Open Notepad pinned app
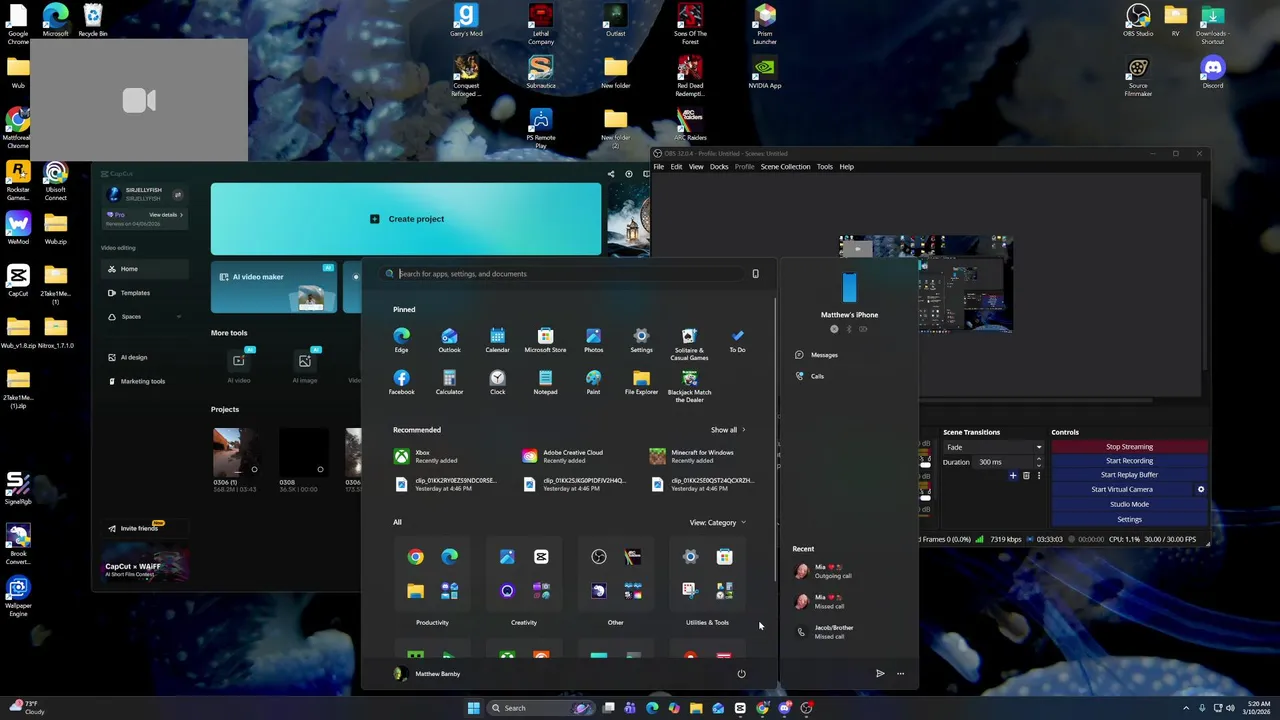The height and width of the screenshot is (720, 1280). tap(545, 382)
